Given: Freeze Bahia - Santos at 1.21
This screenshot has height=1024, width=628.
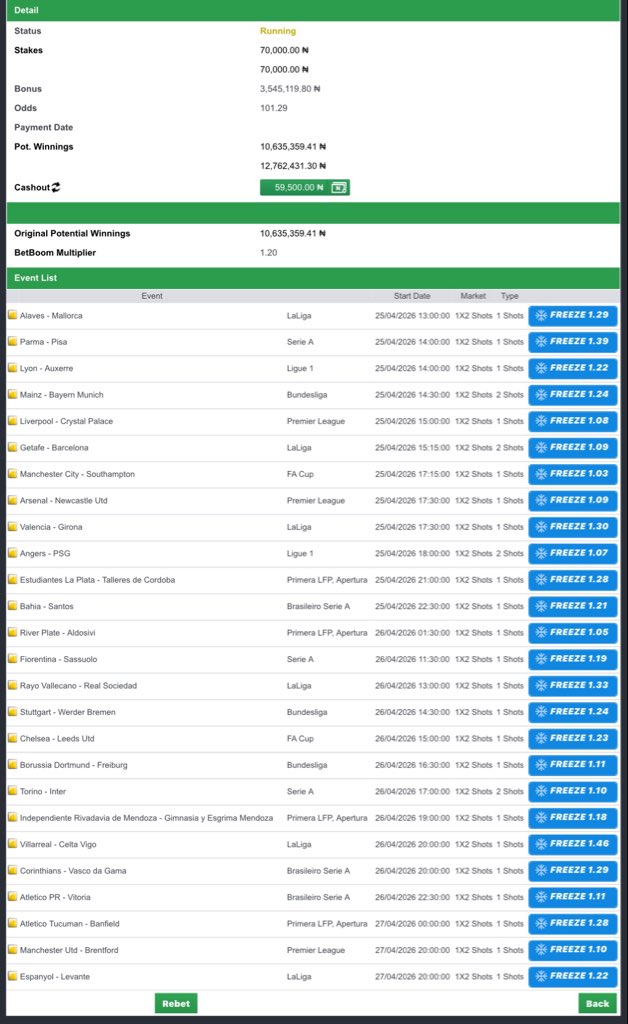Looking at the screenshot, I should [573, 606].
